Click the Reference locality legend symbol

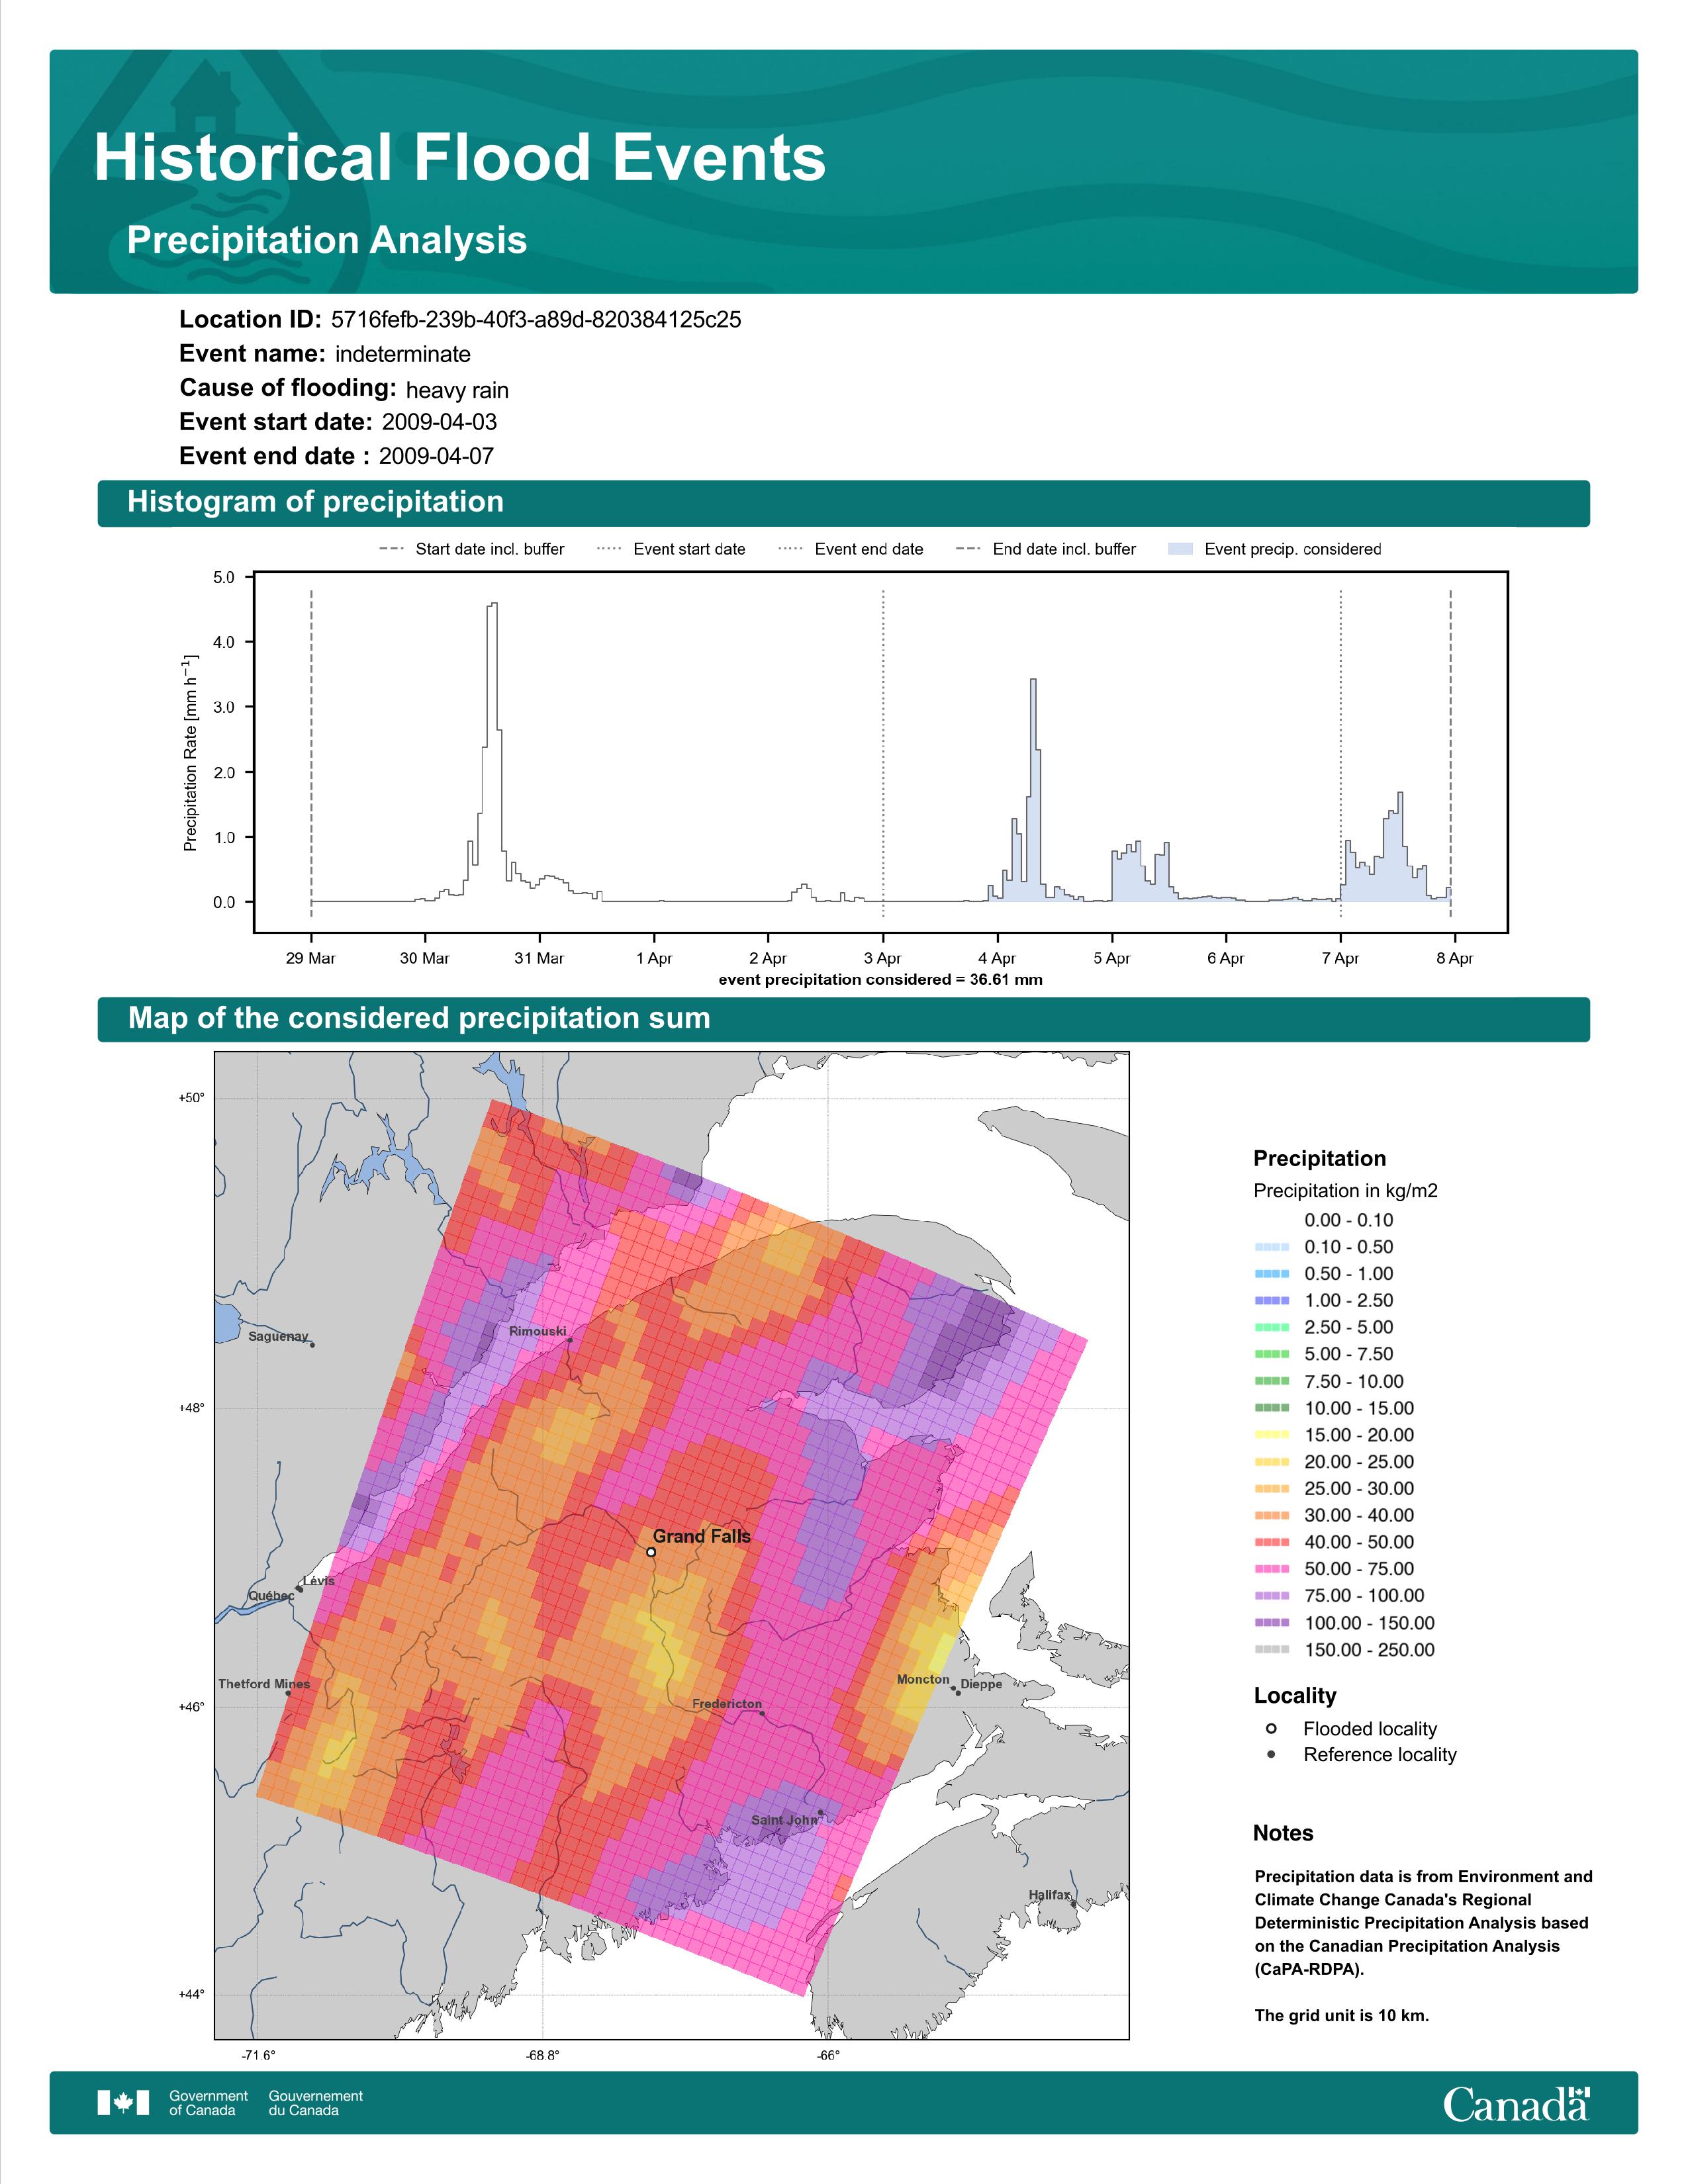pyautogui.click(x=1271, y=1755)
